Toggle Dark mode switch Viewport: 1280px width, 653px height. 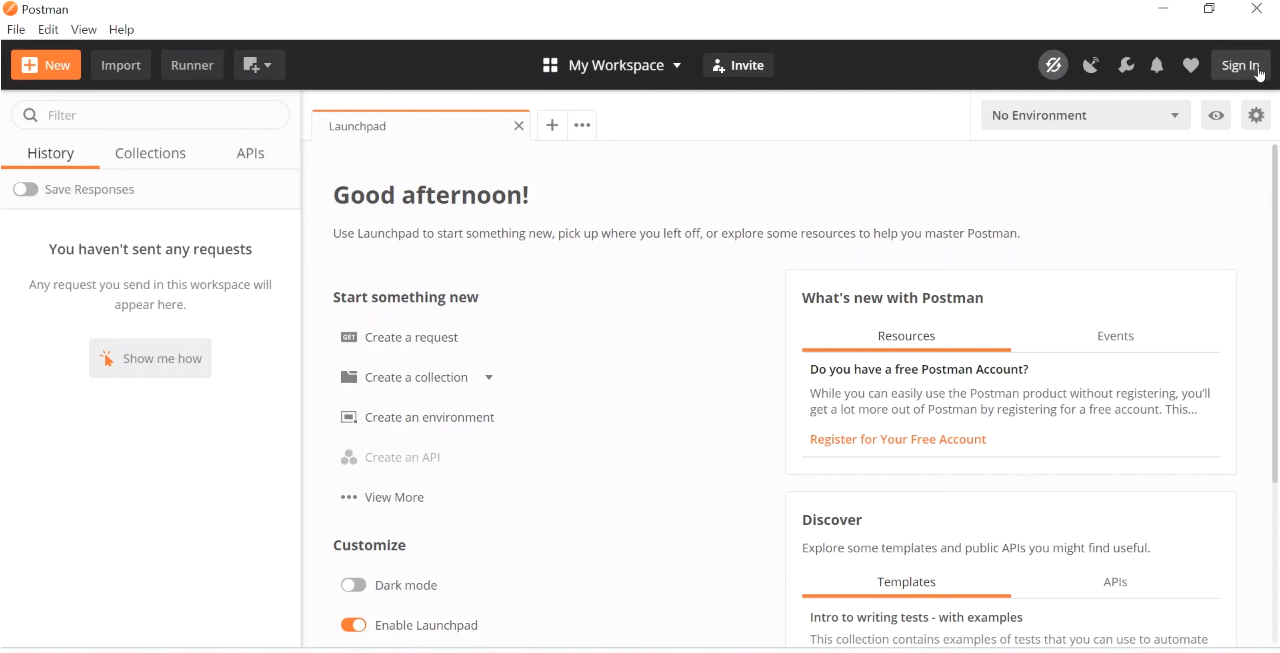[x=353, y=585]
